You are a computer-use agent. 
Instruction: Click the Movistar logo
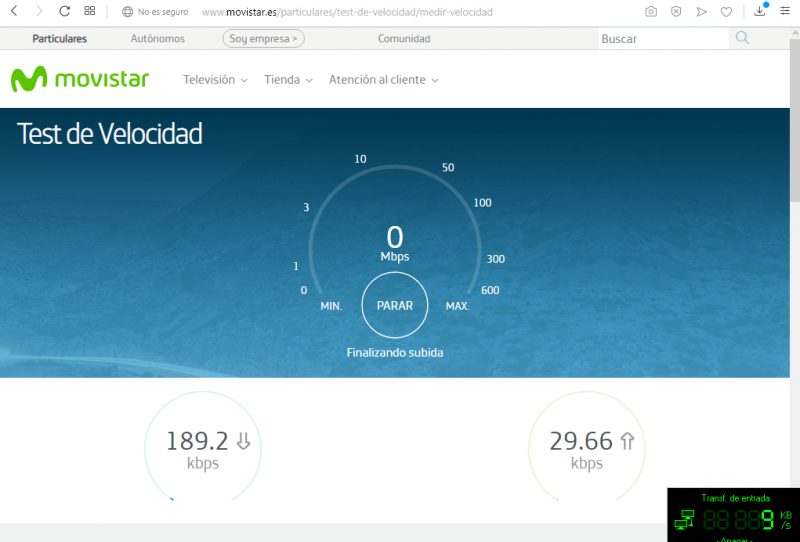point(80,79)
